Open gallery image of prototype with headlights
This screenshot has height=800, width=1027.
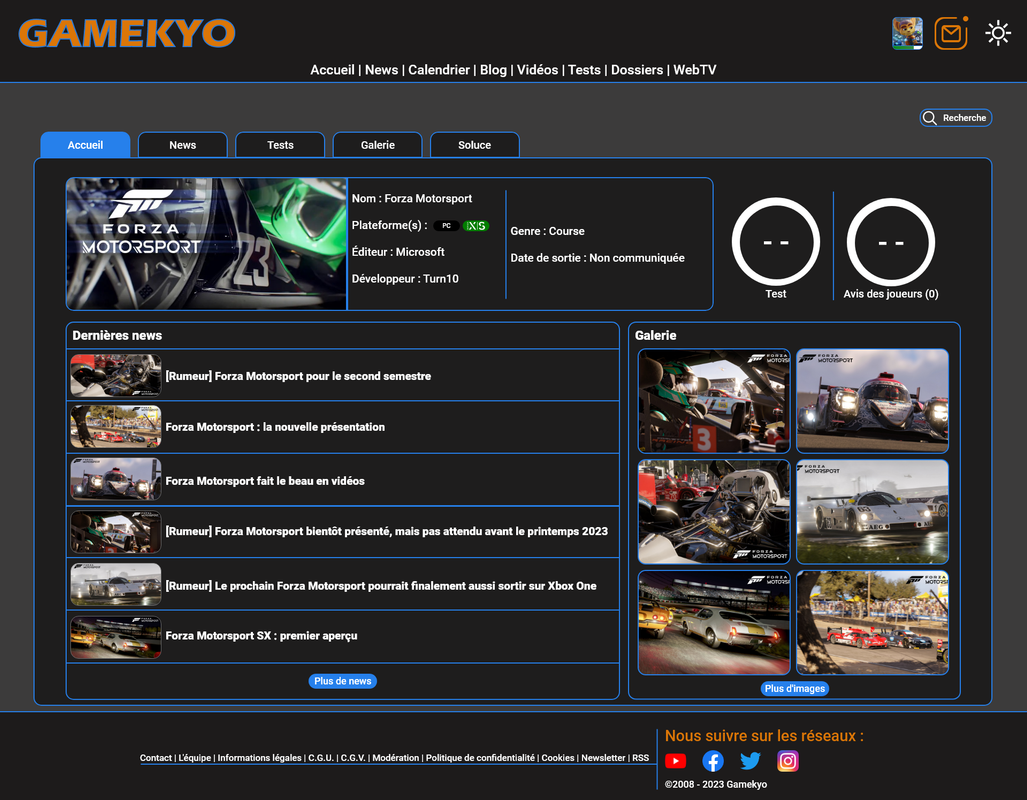(872, 401)
